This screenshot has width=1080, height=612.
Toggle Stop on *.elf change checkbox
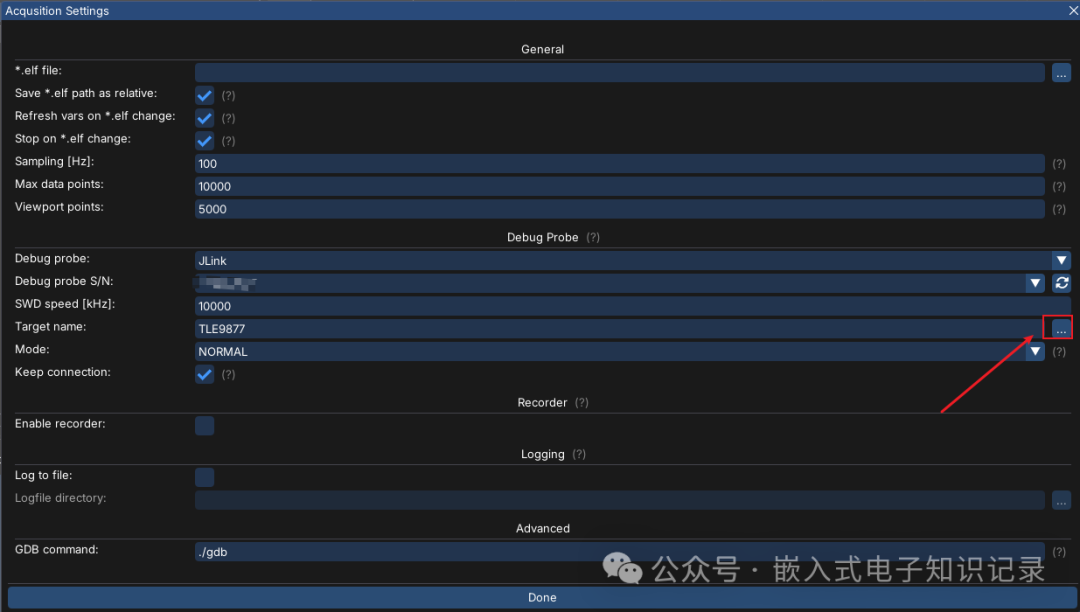205,140
